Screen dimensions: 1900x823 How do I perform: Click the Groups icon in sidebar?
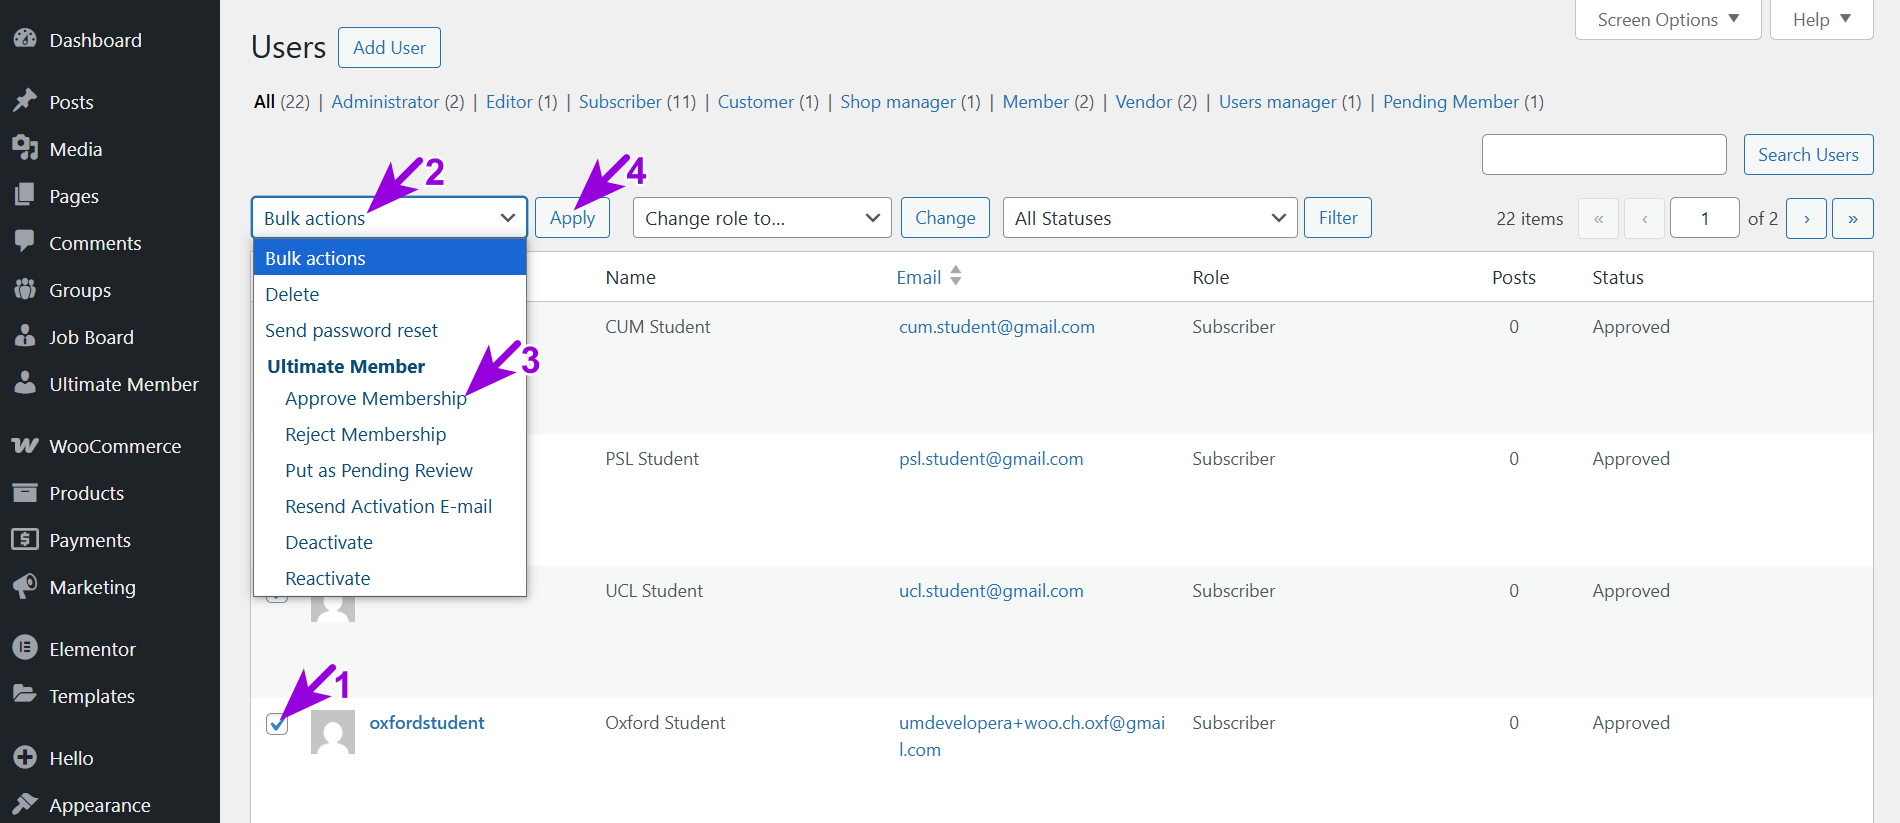pos(25,289)
